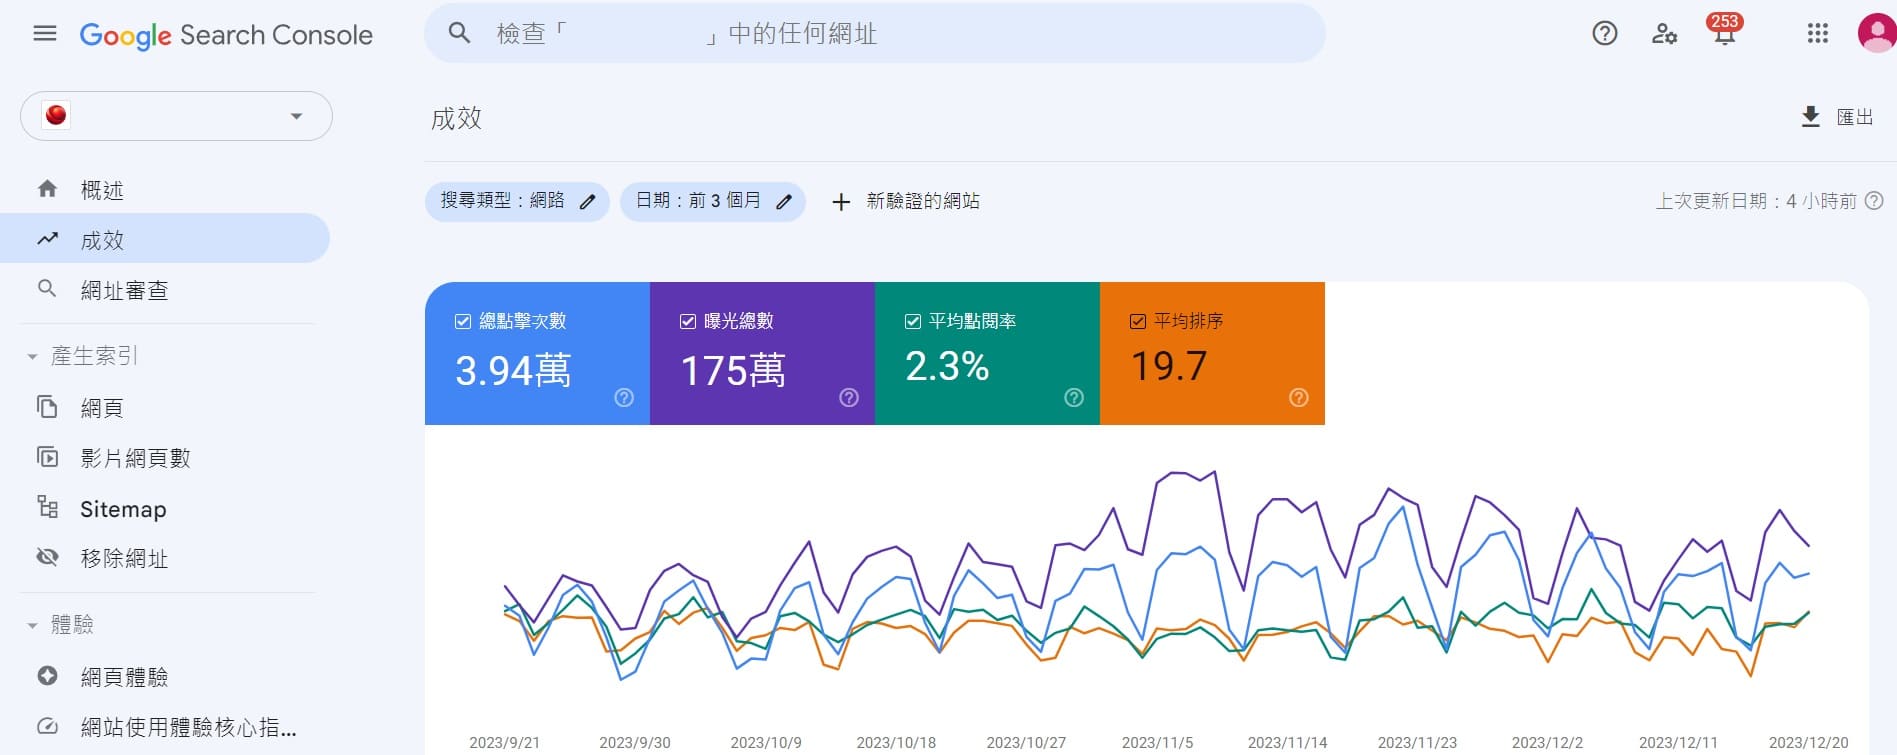
Task: Click the magnifier icon beside 網址審查
Action: coord(47,289)
